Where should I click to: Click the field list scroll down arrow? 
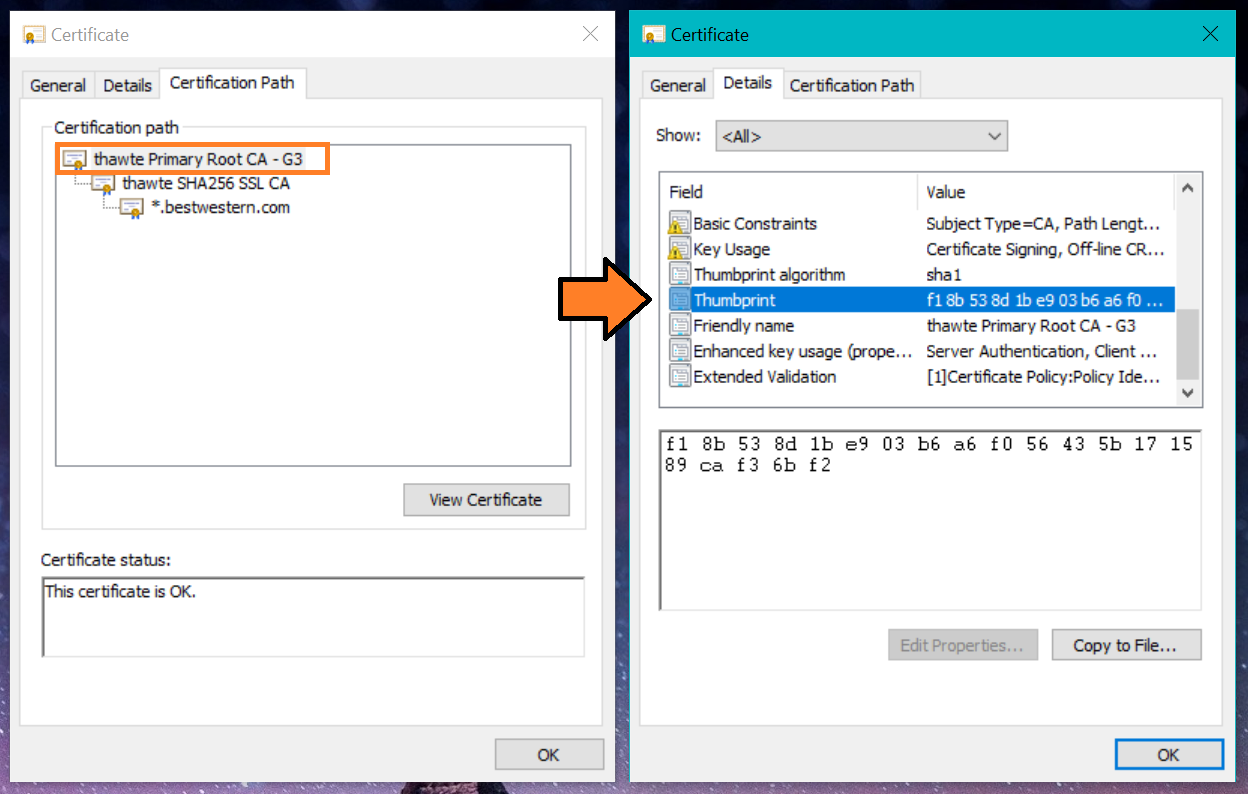click(x=1188, y=393)
